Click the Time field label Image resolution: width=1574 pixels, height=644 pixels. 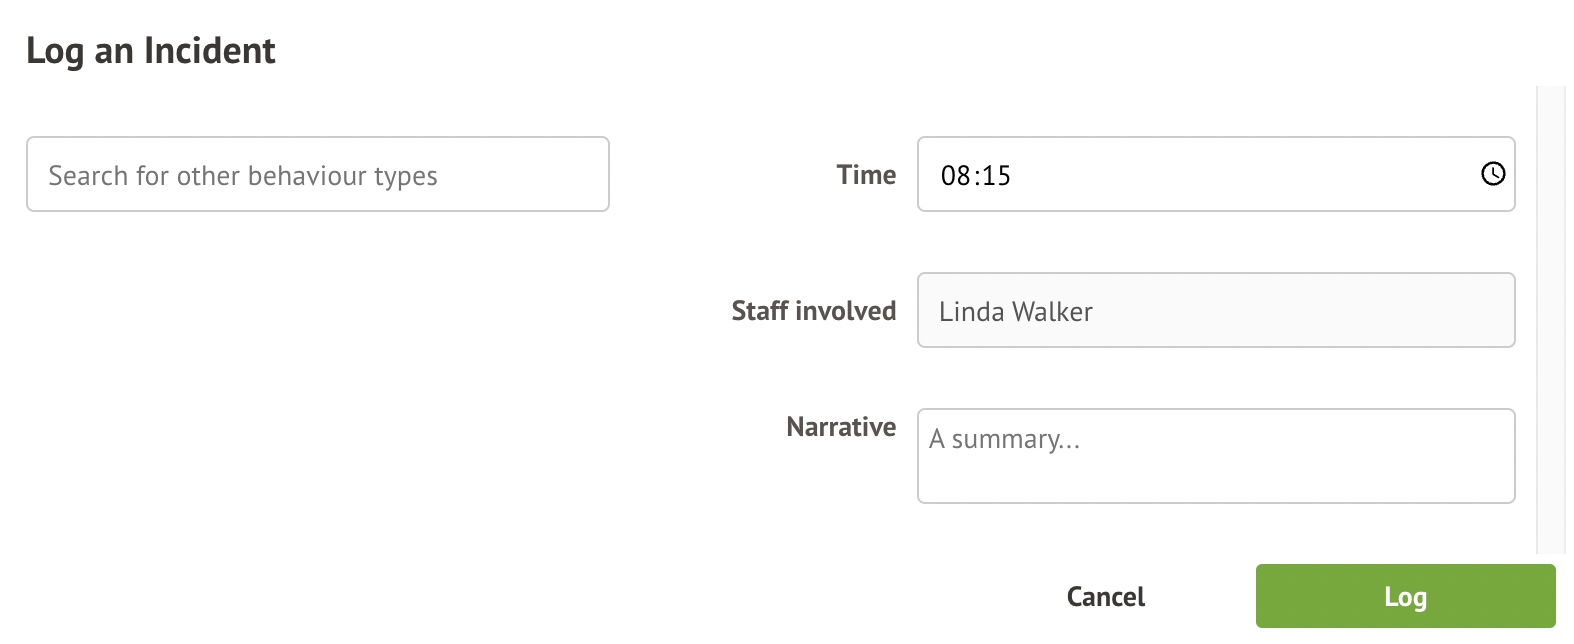click(x=866, y=175)
